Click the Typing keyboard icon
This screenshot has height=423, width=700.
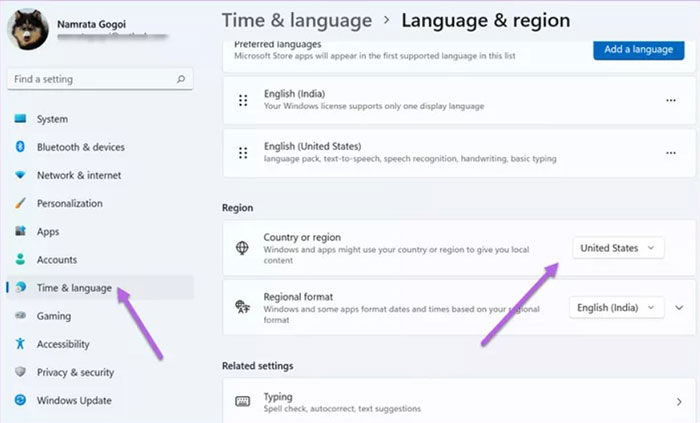(x=242, y=401)
